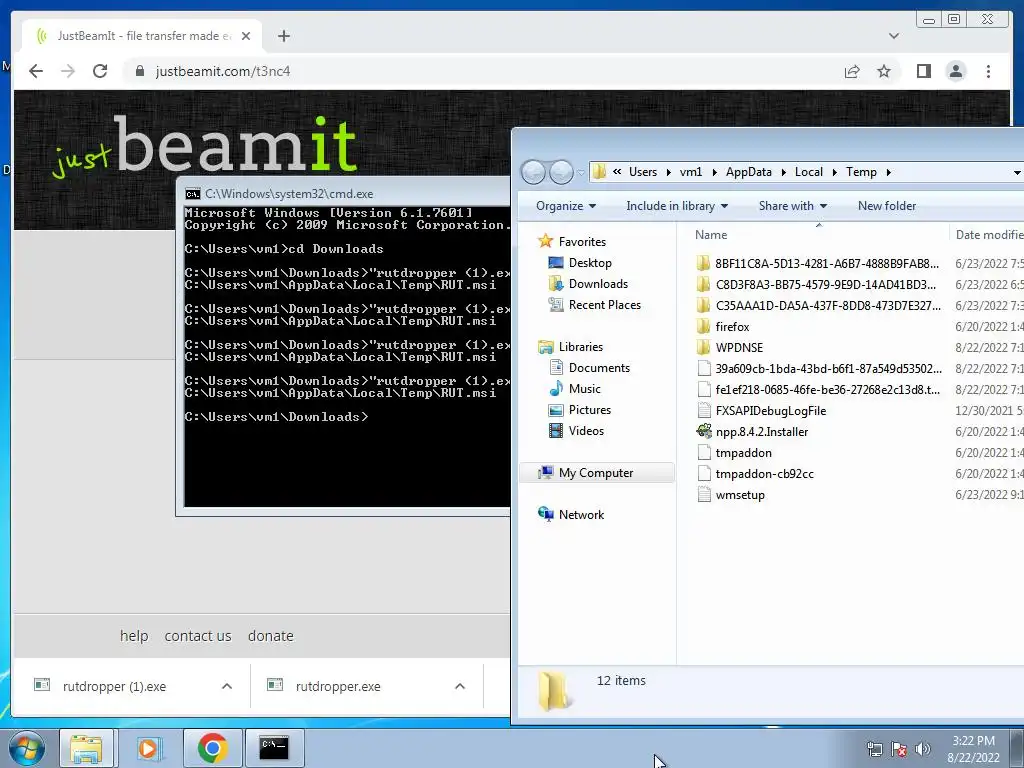Select the wmsetup file
This screenshot has width=1024, height=768.
[x=740, y=494]
